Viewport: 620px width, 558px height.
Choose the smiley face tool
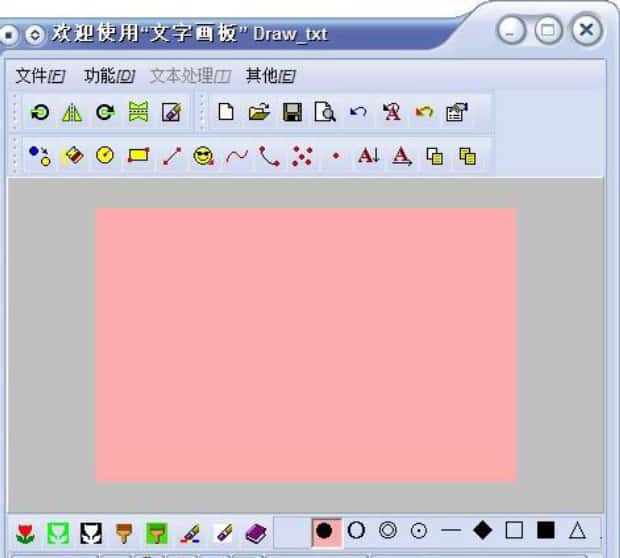(x=204, y=156)
